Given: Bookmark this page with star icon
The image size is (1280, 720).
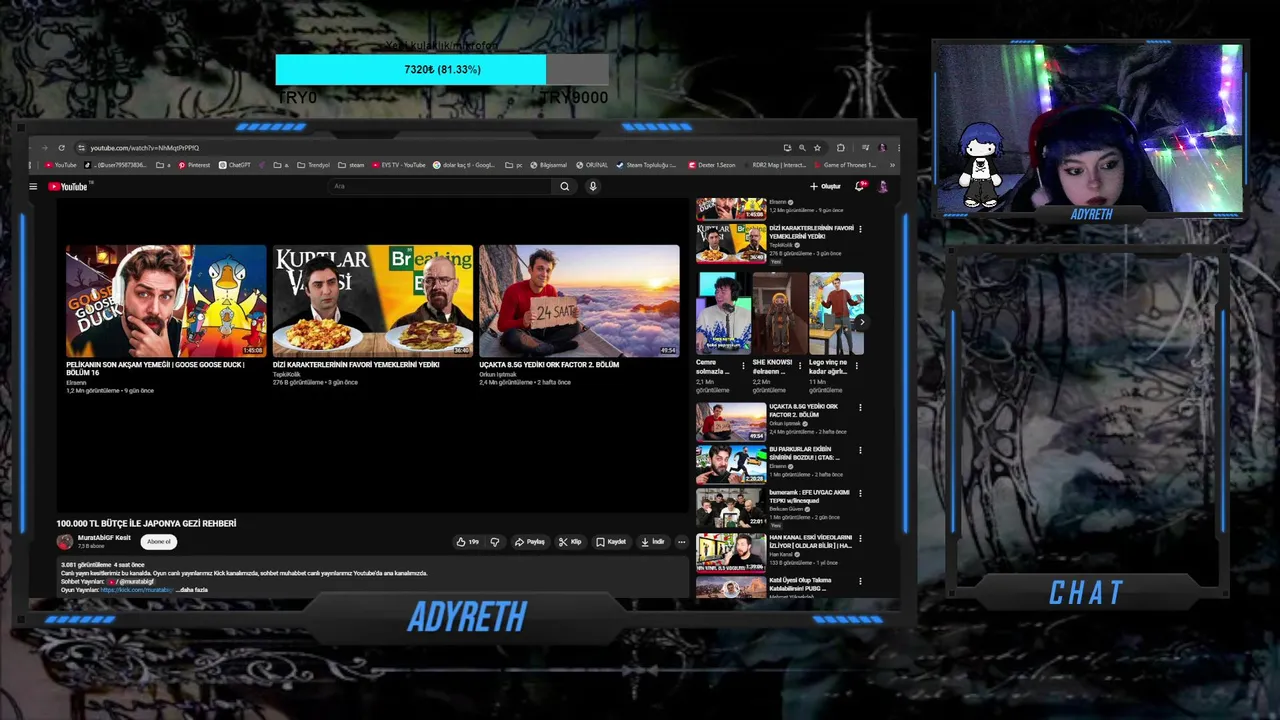Looking at the screenshot, I should tap(817, 148).
